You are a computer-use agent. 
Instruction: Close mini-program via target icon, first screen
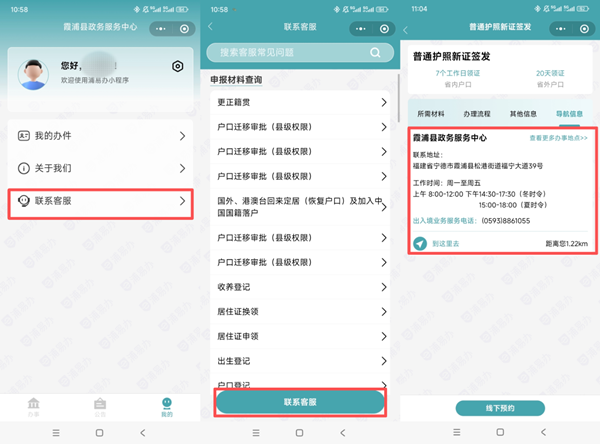(184, 29)
